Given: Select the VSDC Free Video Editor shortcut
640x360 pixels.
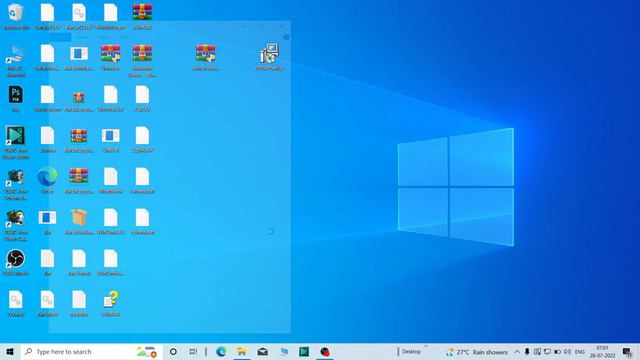Looking at the screenshot, I should [16, 142].
